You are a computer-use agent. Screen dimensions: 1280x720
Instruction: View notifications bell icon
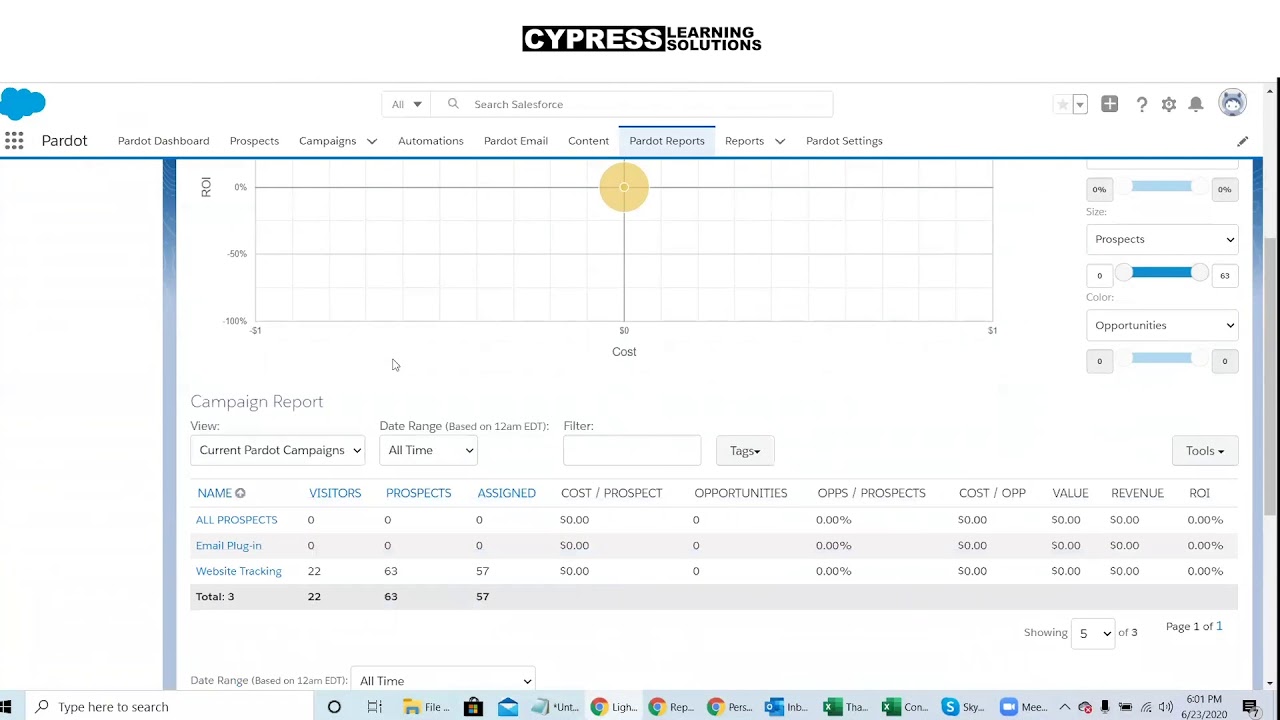click(1196, 104)
